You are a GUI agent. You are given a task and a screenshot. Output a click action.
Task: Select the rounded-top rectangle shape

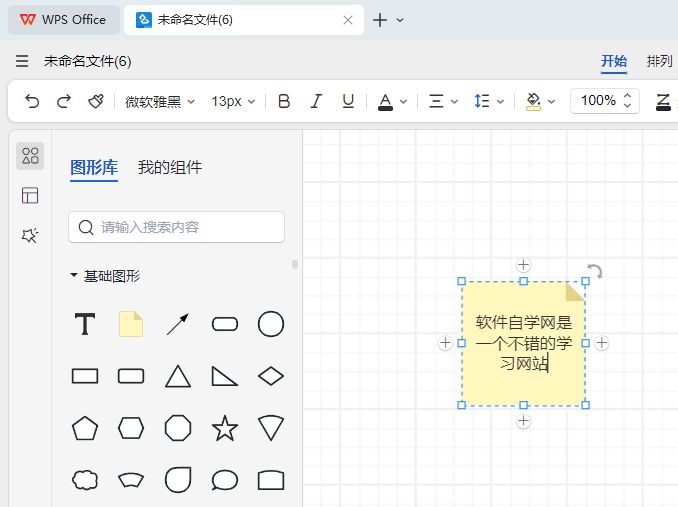[271, 480]
